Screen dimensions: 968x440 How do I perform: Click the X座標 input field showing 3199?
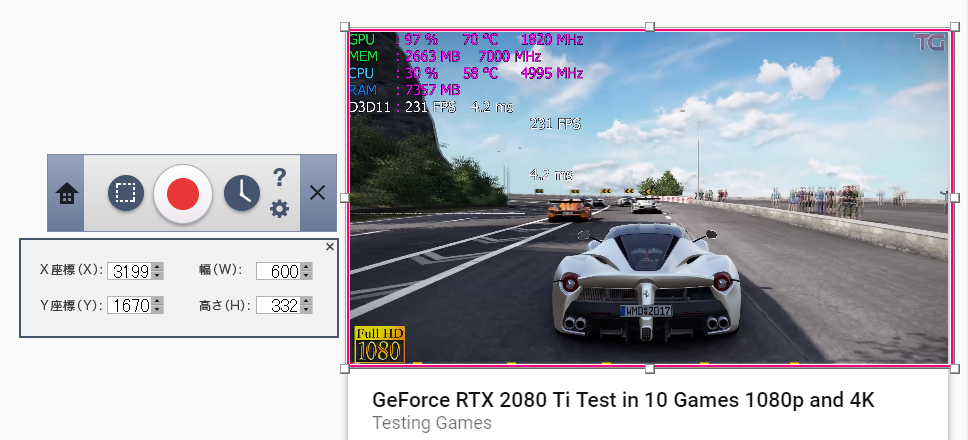130,271
